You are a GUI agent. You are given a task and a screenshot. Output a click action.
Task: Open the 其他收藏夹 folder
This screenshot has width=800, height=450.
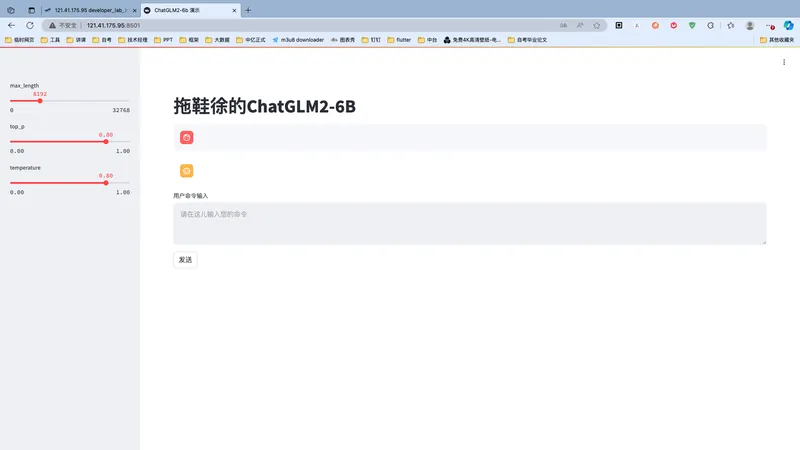tap(777, 40)
